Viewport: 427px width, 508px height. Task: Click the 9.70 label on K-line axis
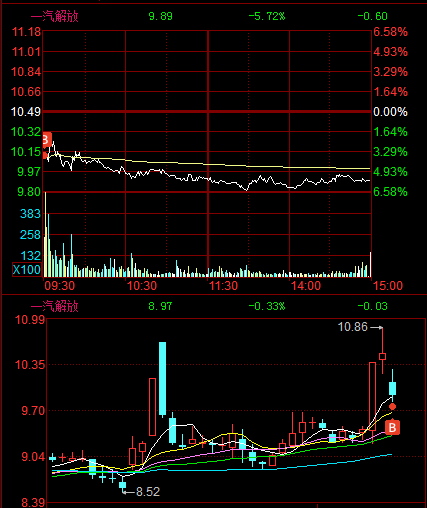click(x=33, y=410)
